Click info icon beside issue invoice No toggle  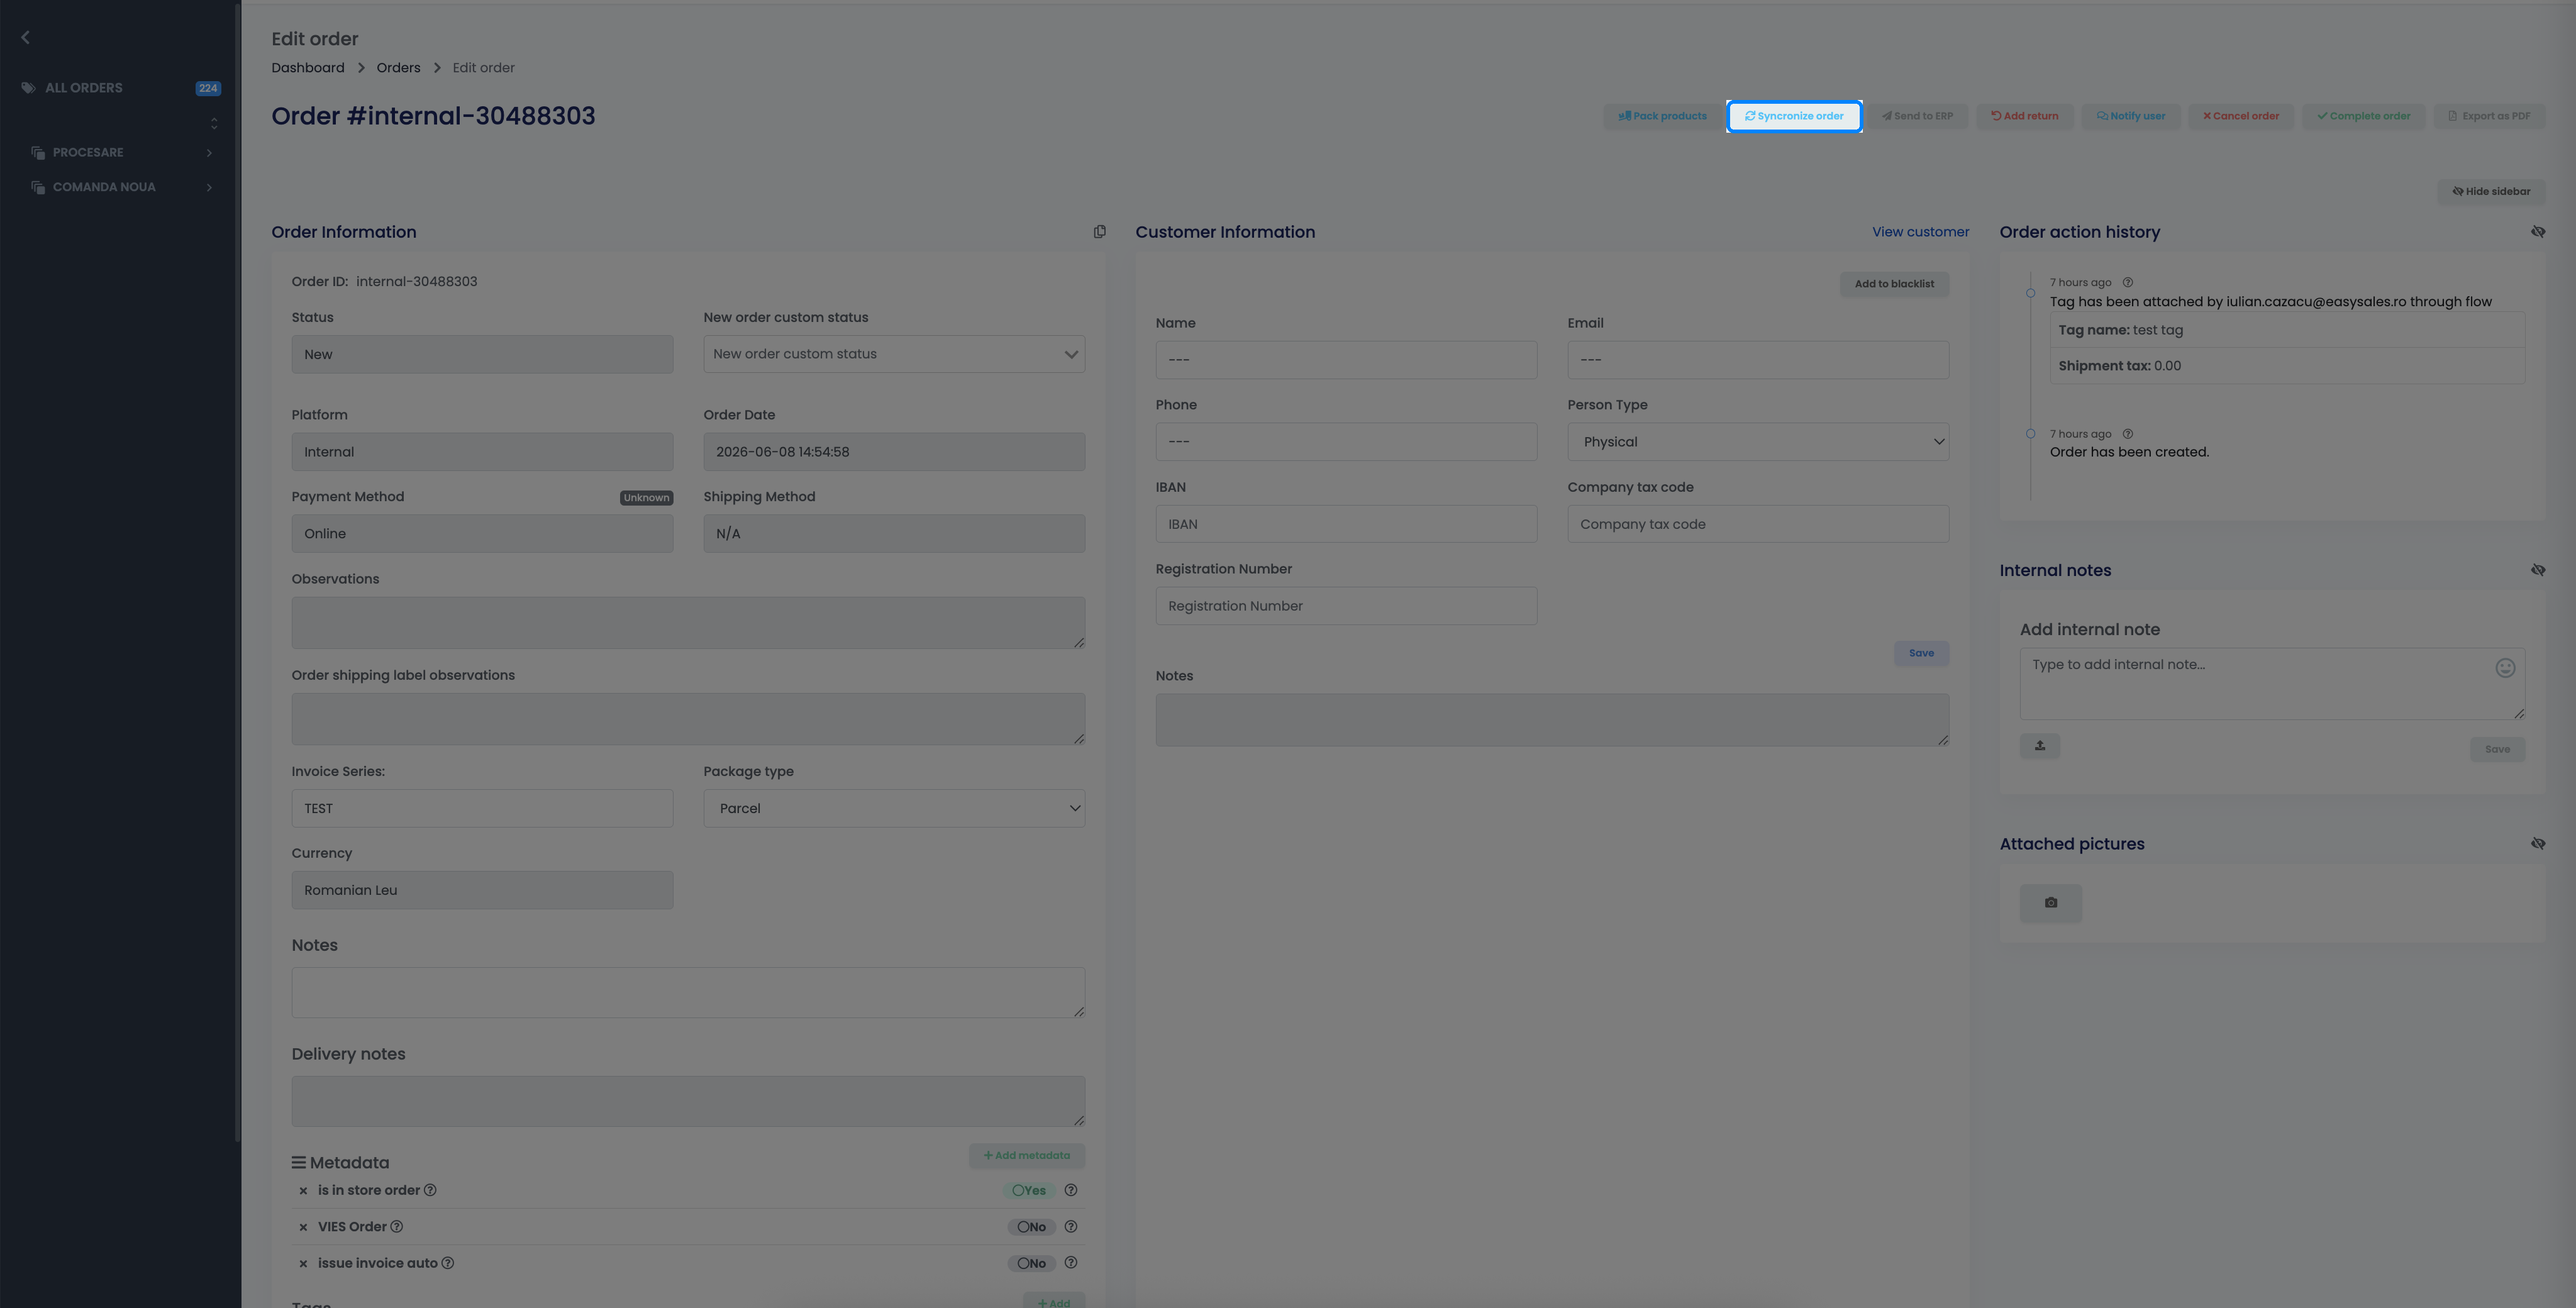1070,1263
